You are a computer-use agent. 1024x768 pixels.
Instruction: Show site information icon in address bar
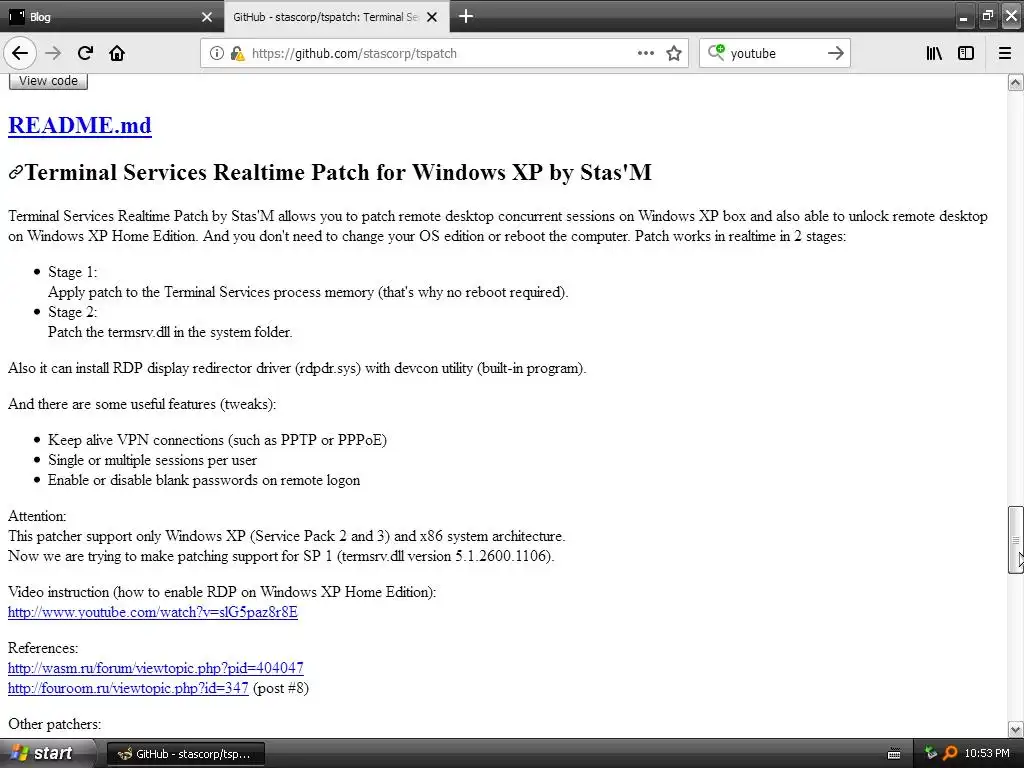point(216,54)
